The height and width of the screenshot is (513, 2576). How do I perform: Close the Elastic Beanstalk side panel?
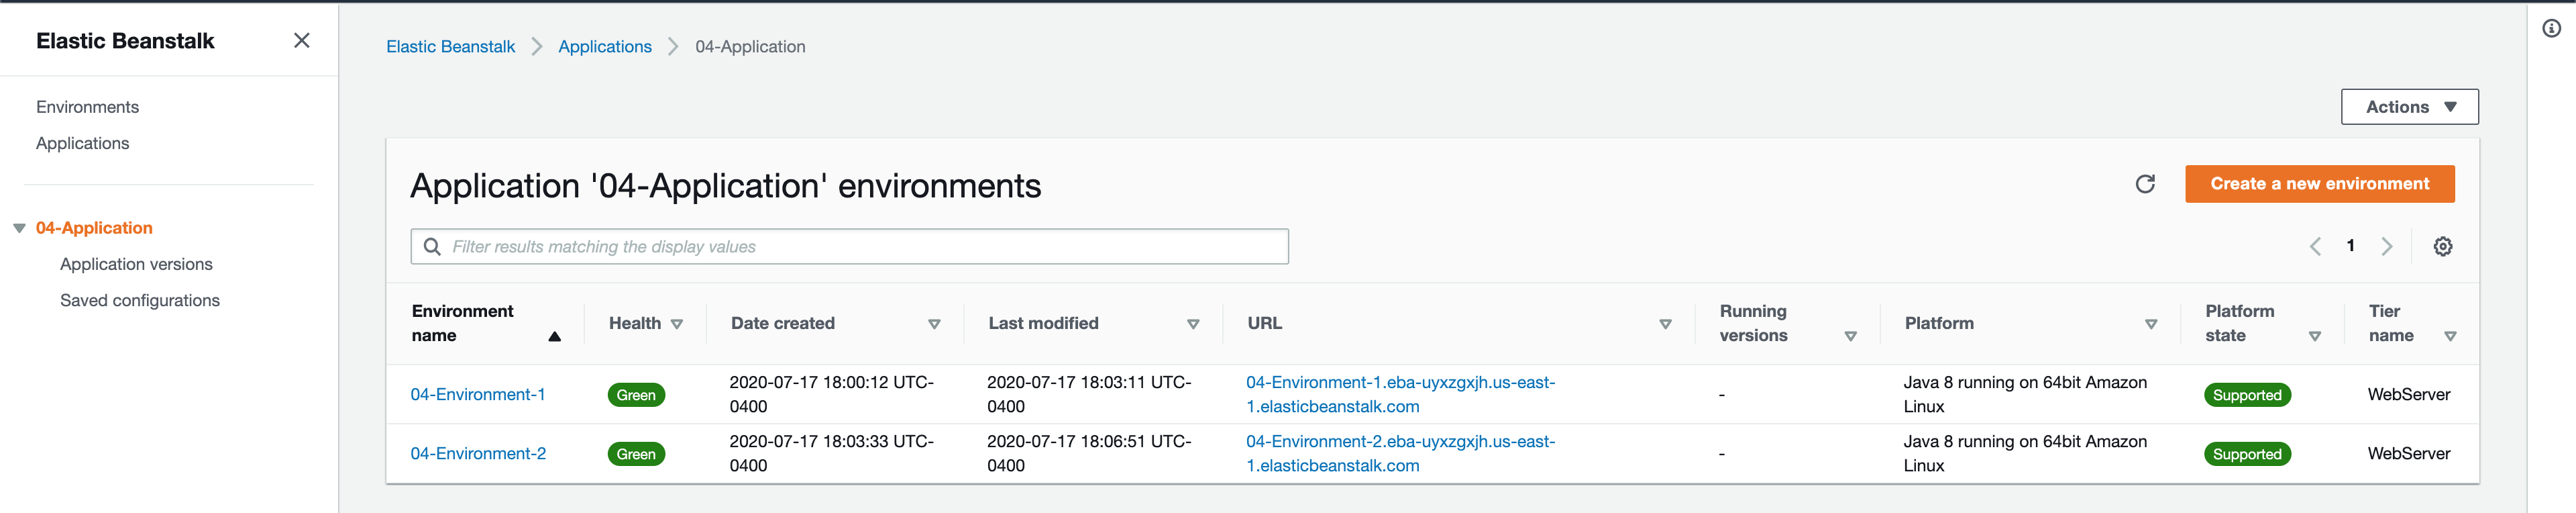[x=301, y=41]
